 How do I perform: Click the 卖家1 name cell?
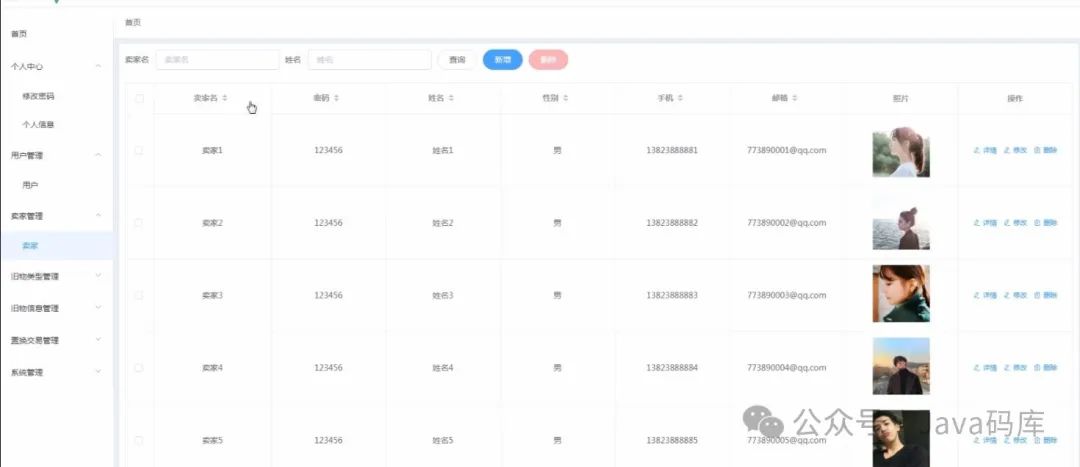pyautogui.click(x=212, y=150)
